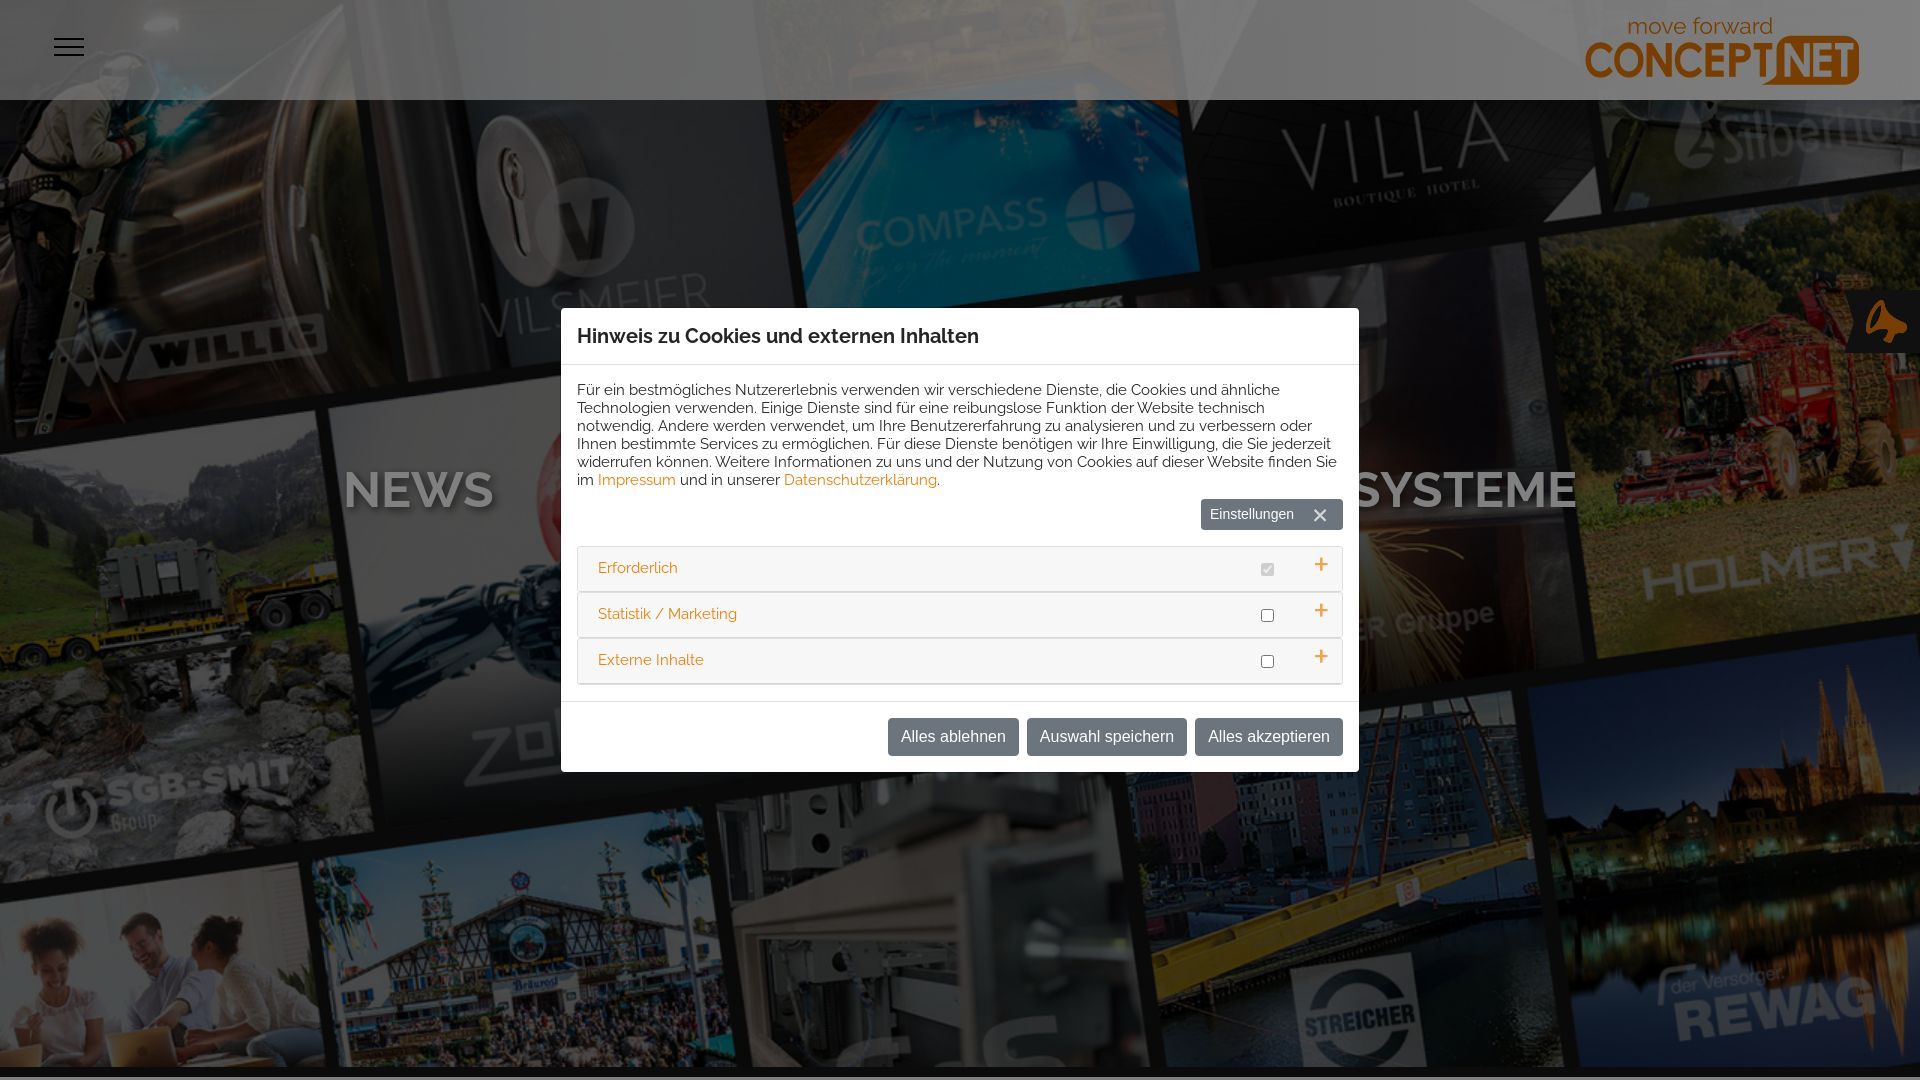Select the Externe Inhalte label
This screenshot has height=1080, width=1920.
(x=651, y=660)
